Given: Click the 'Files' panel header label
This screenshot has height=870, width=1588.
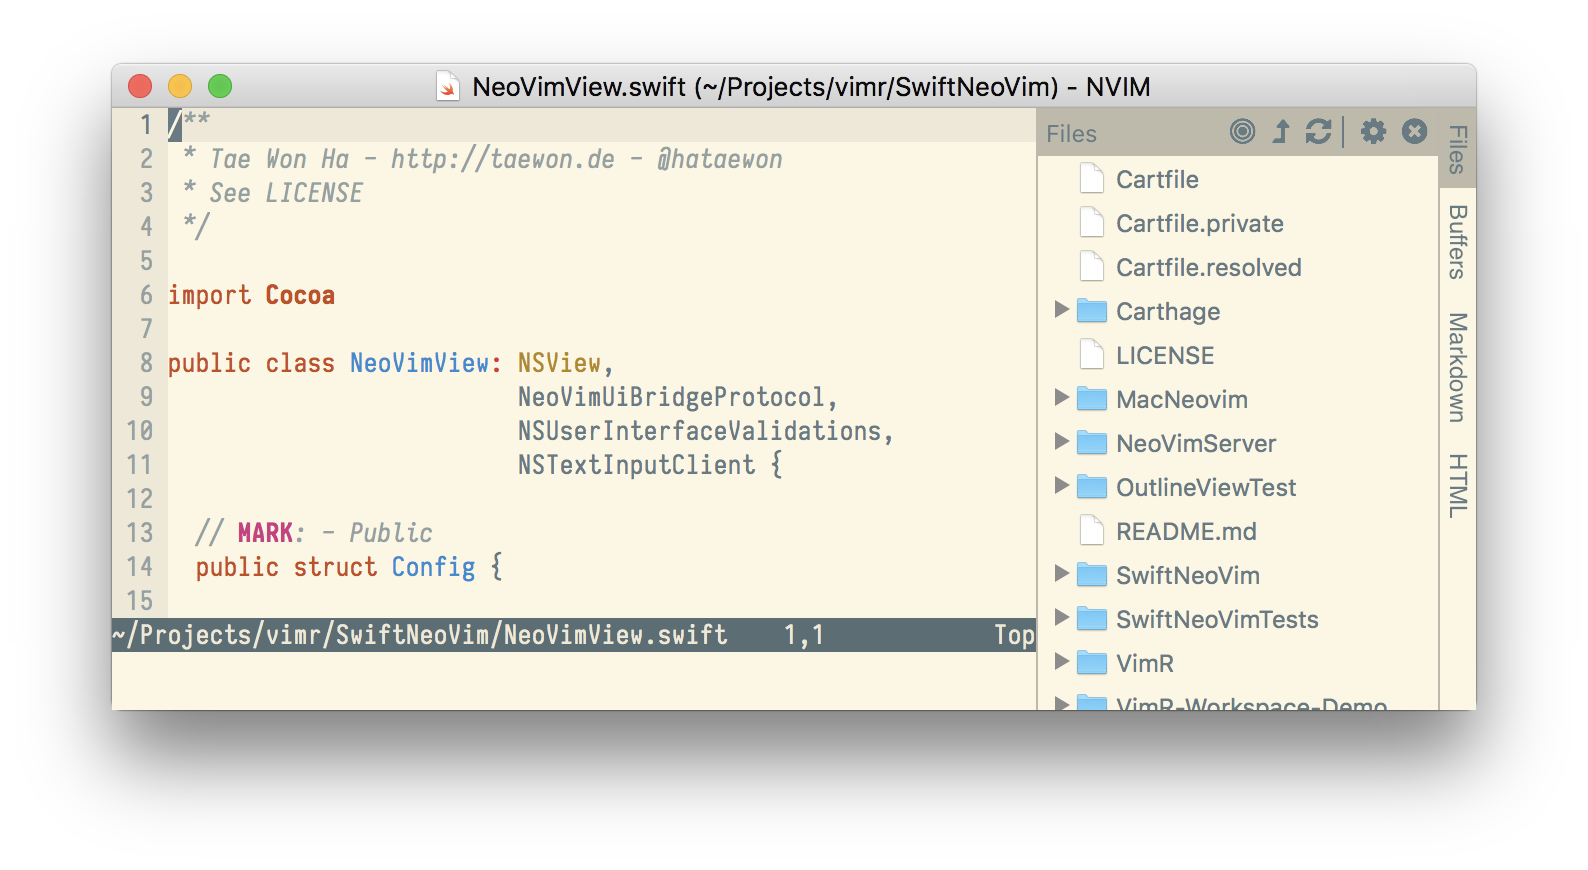Looking at the screenshot, I should 1072,134.
